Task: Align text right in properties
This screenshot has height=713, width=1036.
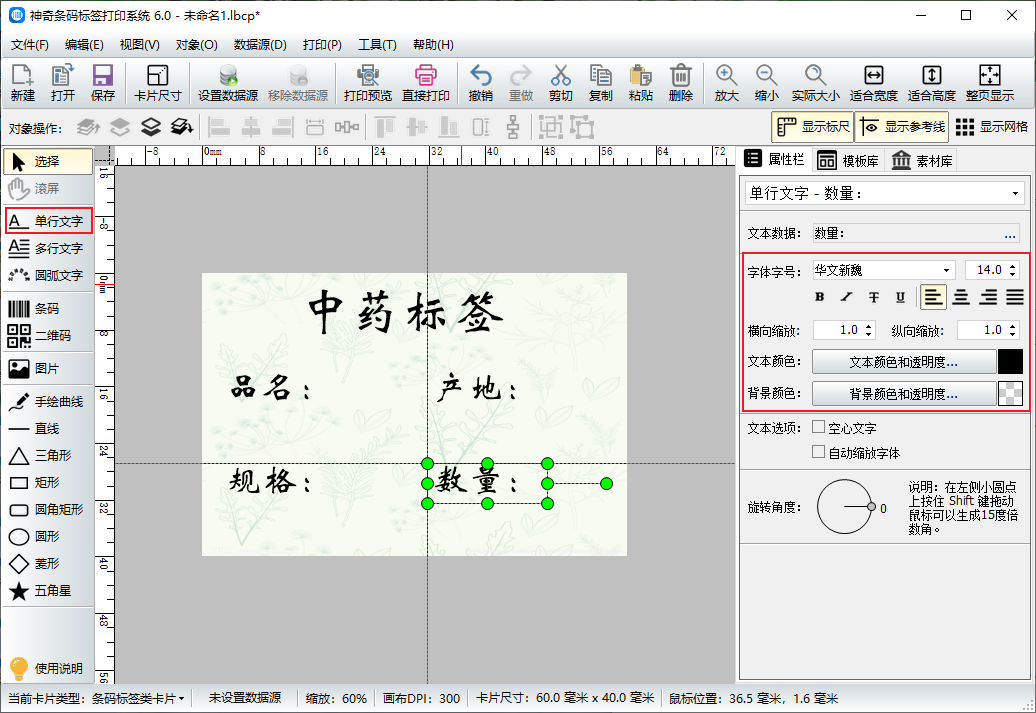Action: (988, 297)
